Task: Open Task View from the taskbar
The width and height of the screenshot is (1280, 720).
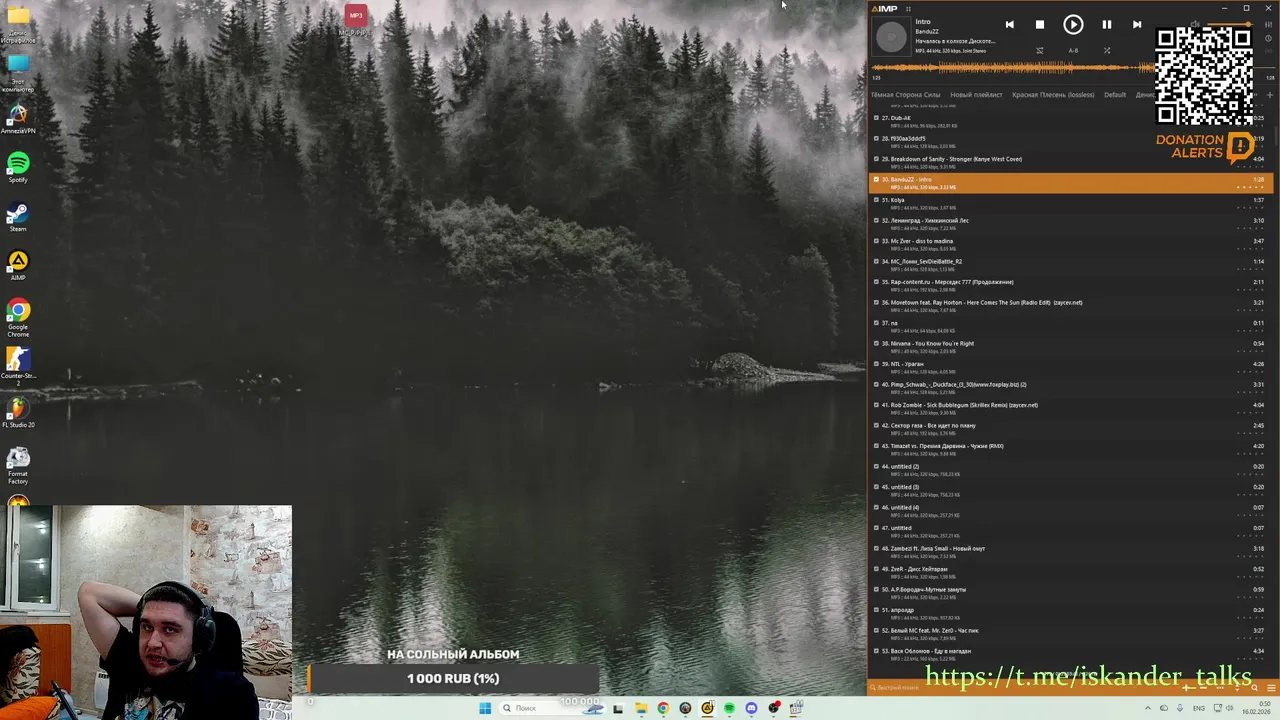Action: pyautogui.click(x=618, y=708)
